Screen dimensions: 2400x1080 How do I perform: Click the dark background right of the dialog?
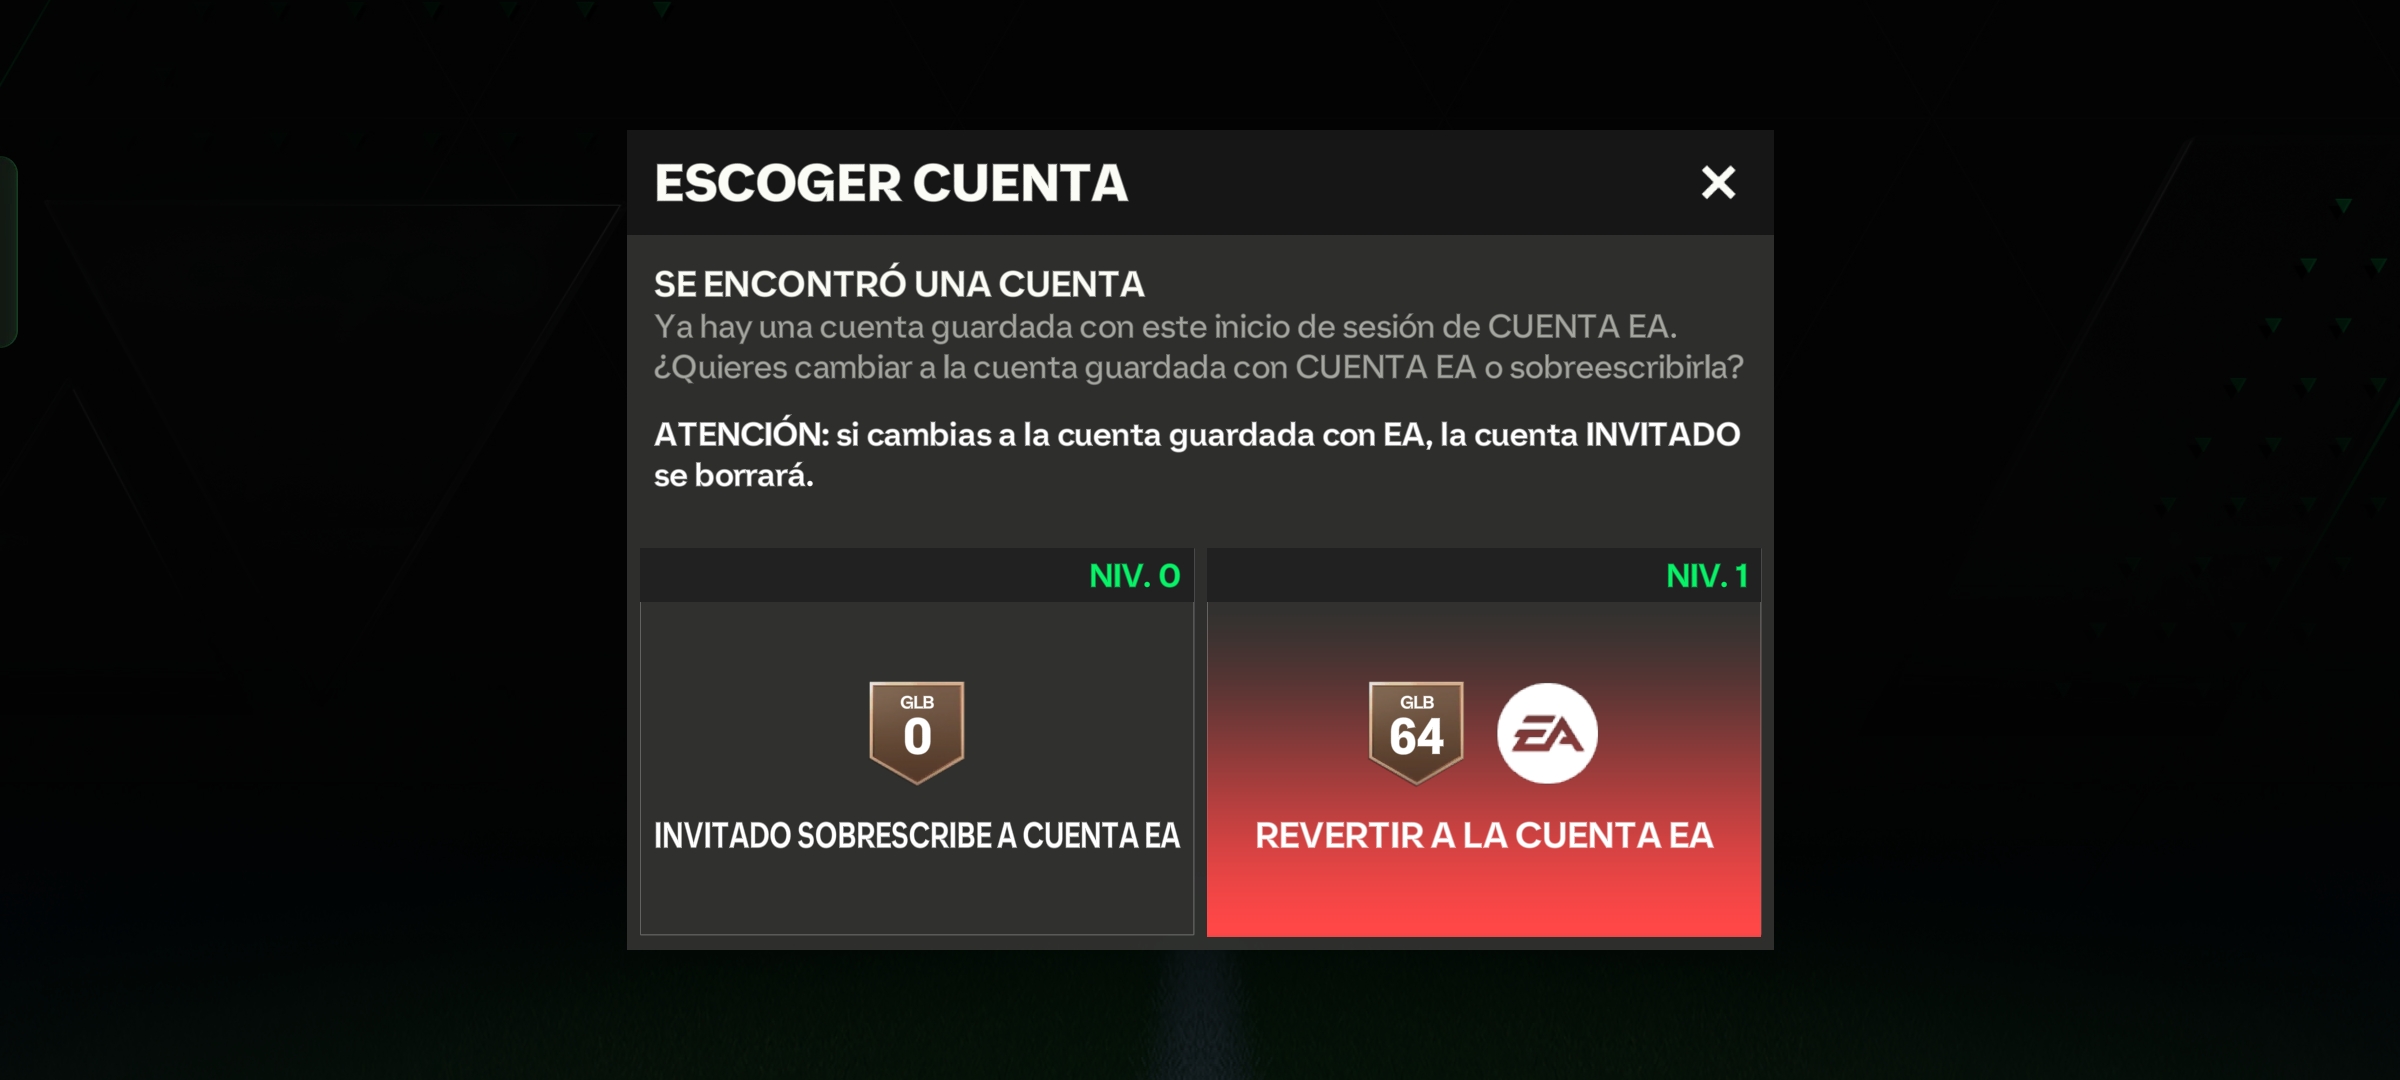(x=2080, y=540)
